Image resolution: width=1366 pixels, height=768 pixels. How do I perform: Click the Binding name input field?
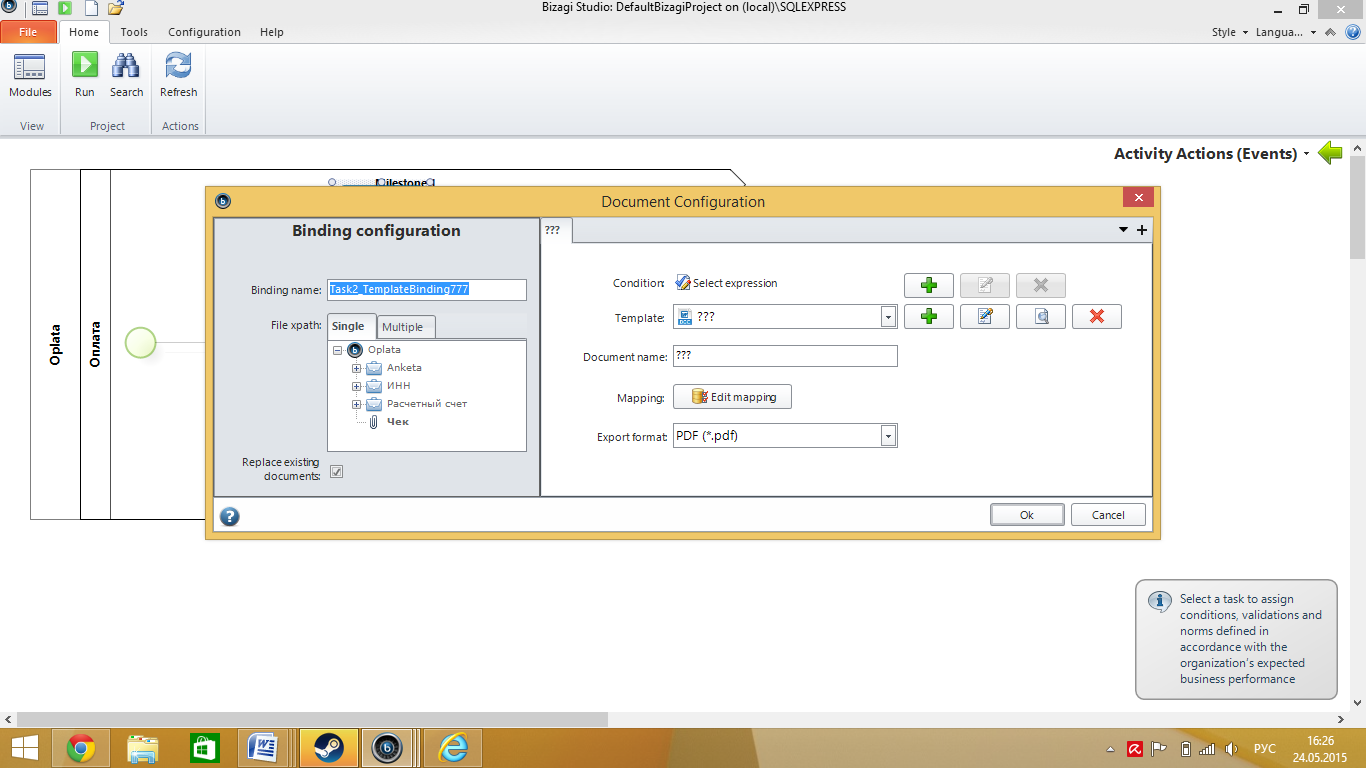pos(427,290)
